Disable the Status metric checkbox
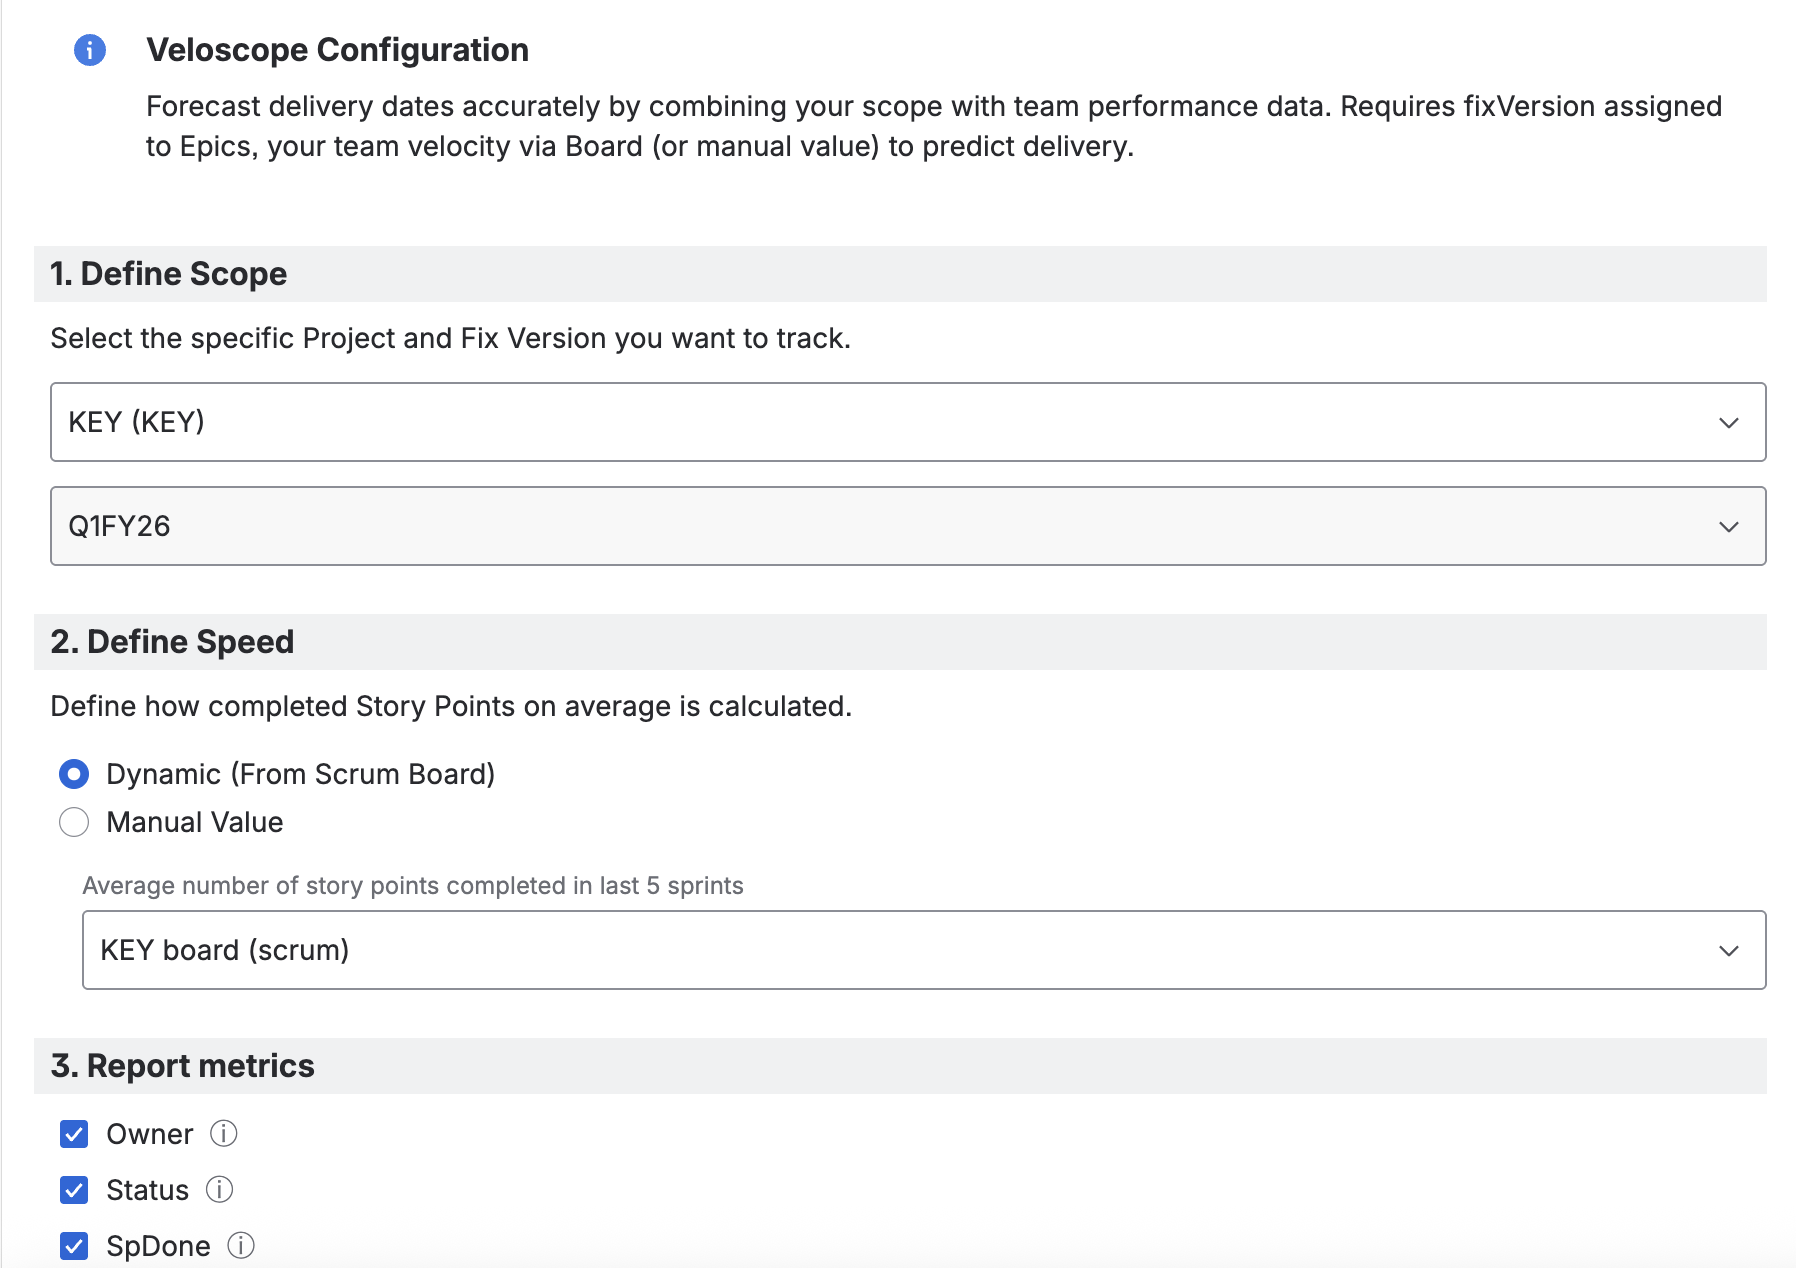The width and height of the screenshot is (1796, 1268). coord(74,1190)
